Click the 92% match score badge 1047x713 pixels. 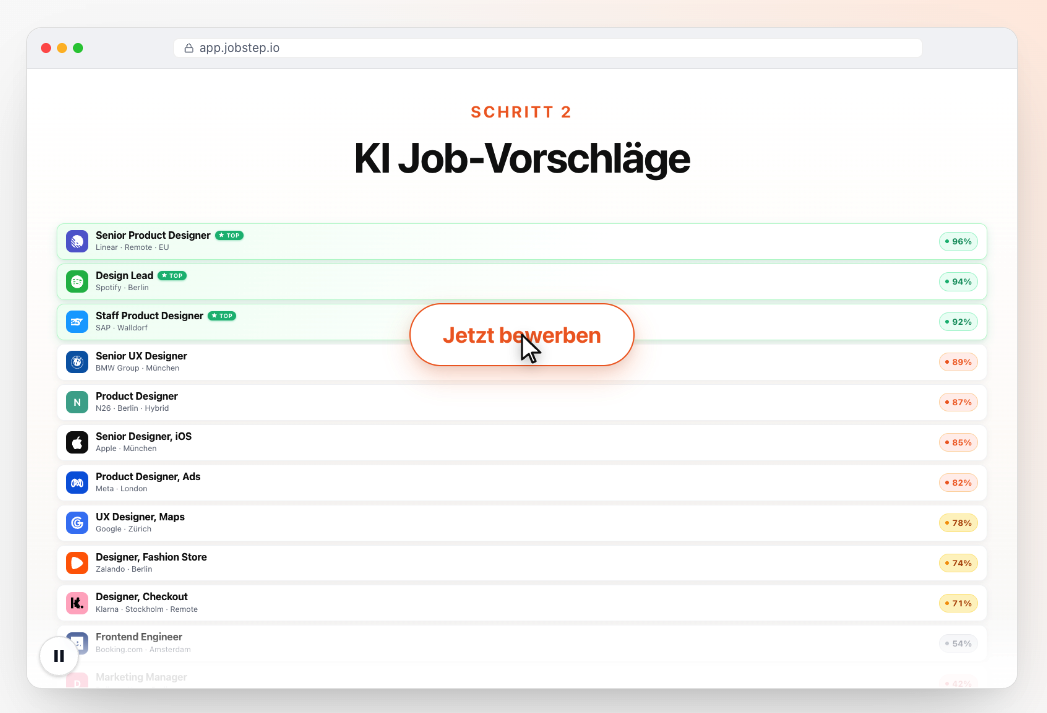[x=958, y=322]
